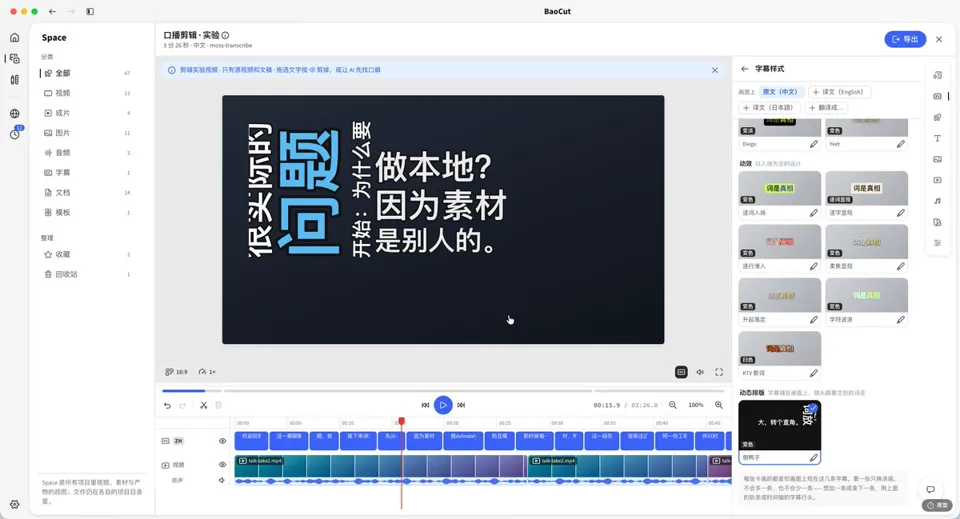
Task: Hide the 视频 video track
Action: coord(222,465)
